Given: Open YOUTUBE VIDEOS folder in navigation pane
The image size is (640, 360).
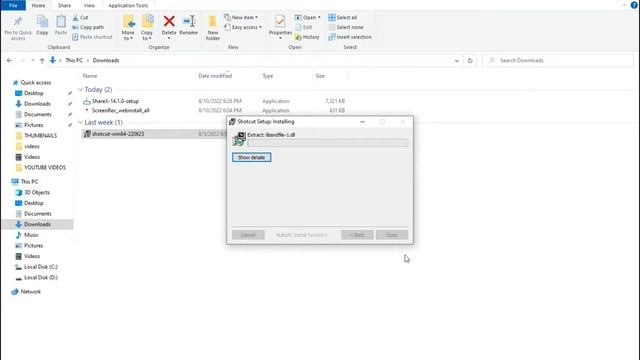Looking at the screenshot, I should (x=44, y=167).
